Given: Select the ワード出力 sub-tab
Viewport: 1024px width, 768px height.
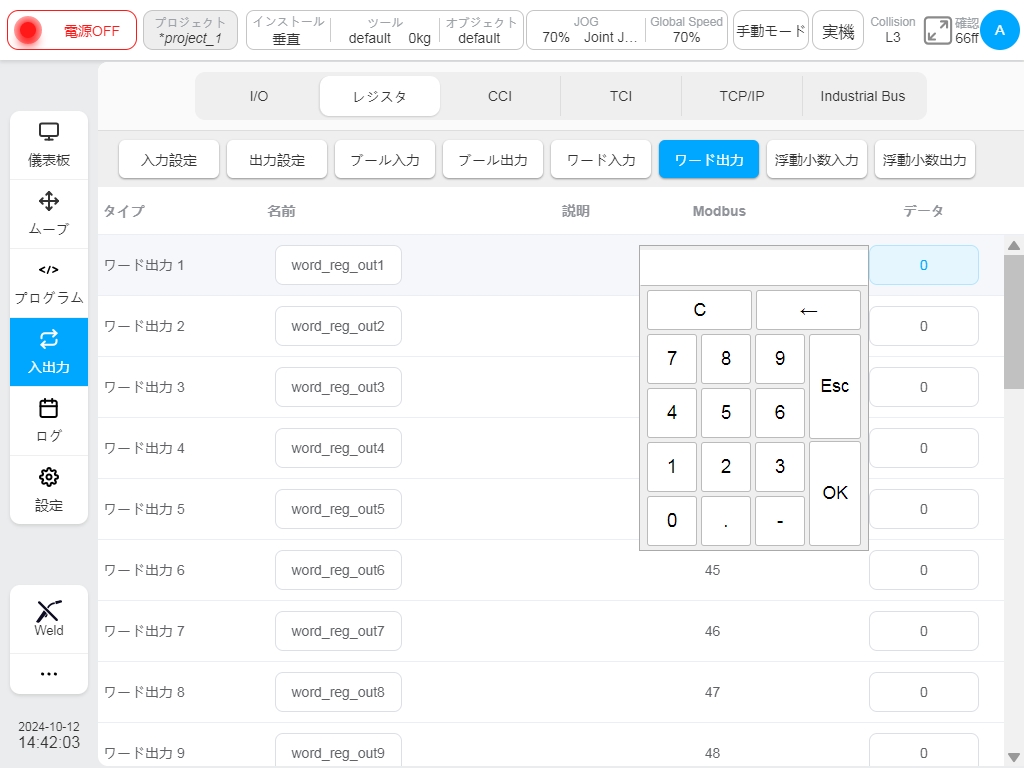Looking at the screenshot, I should pos(709,159).
